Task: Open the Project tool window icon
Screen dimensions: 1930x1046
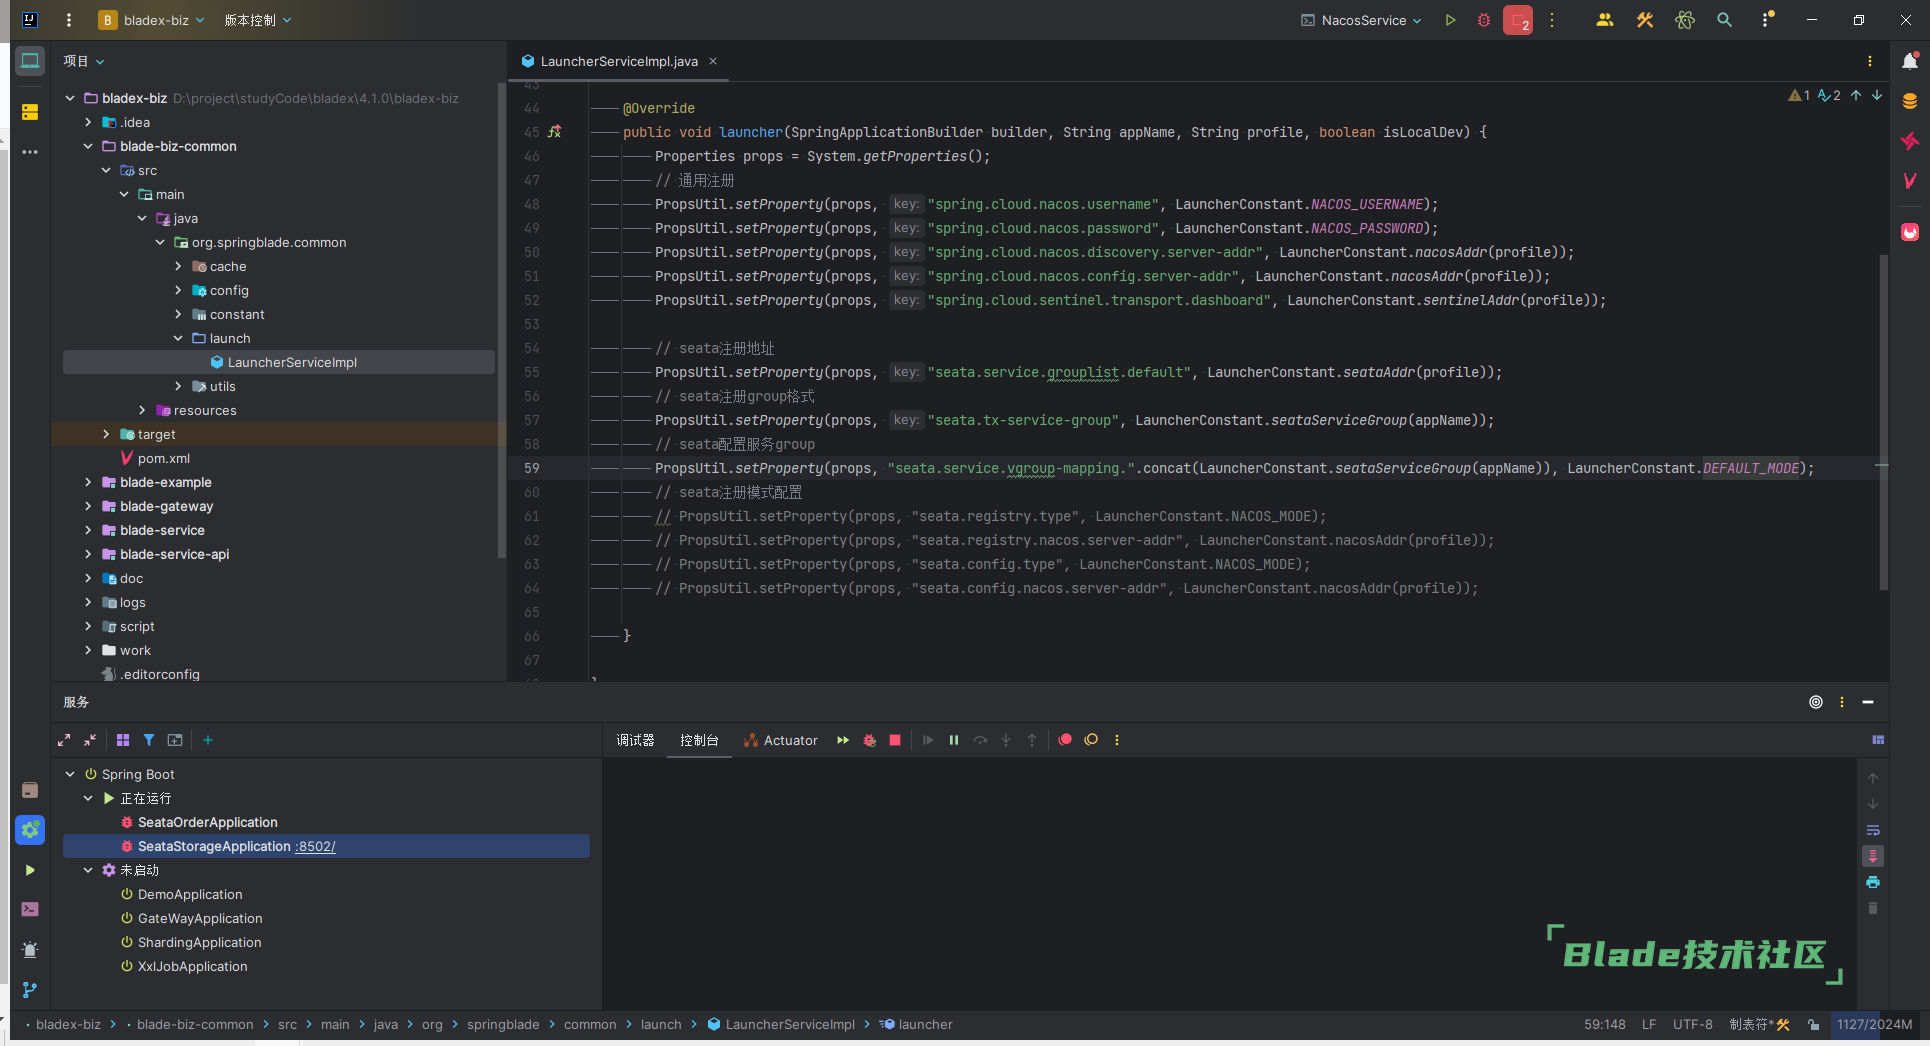Action: click(30, 61)
